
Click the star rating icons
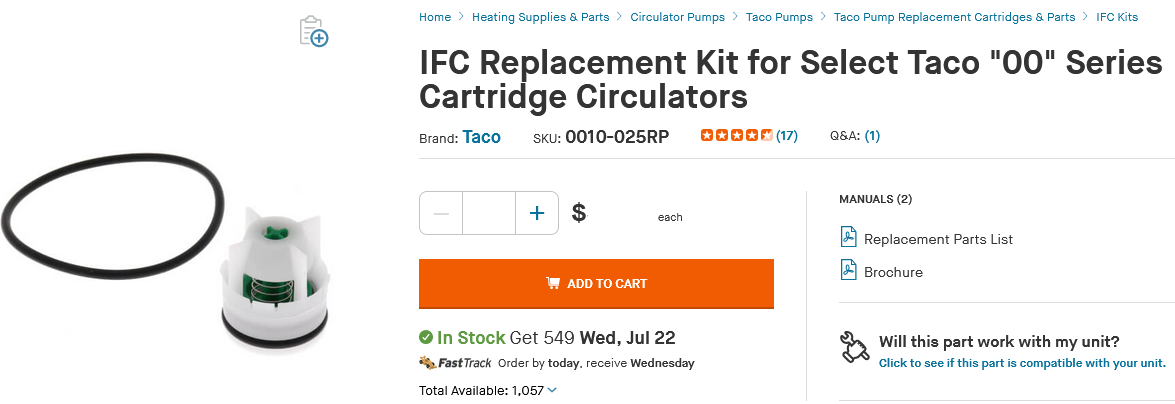pos(736,136)
